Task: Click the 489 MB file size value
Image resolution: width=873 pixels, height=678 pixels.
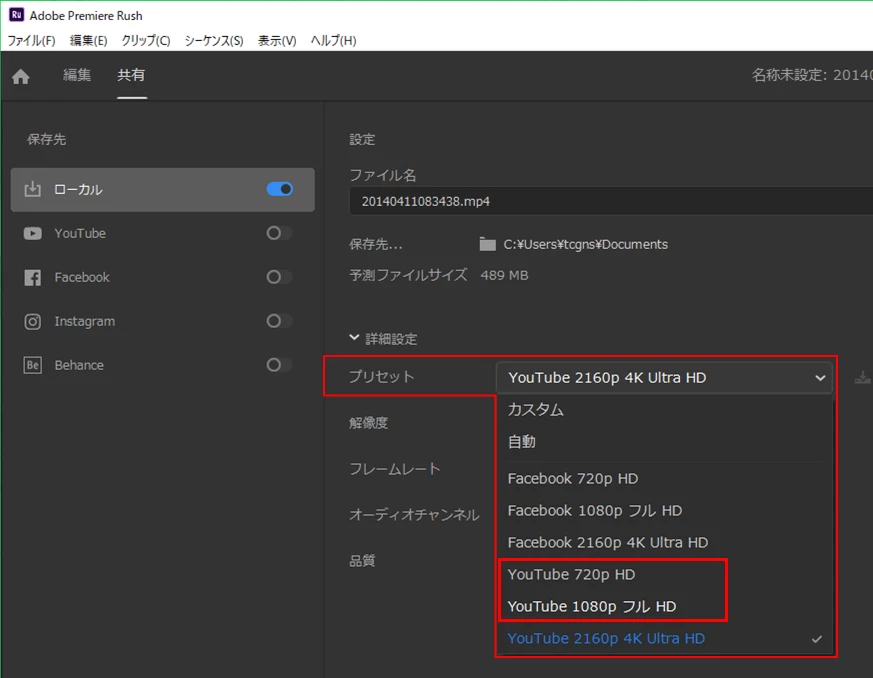Action: pyautogui.click(x=504, y=276)
